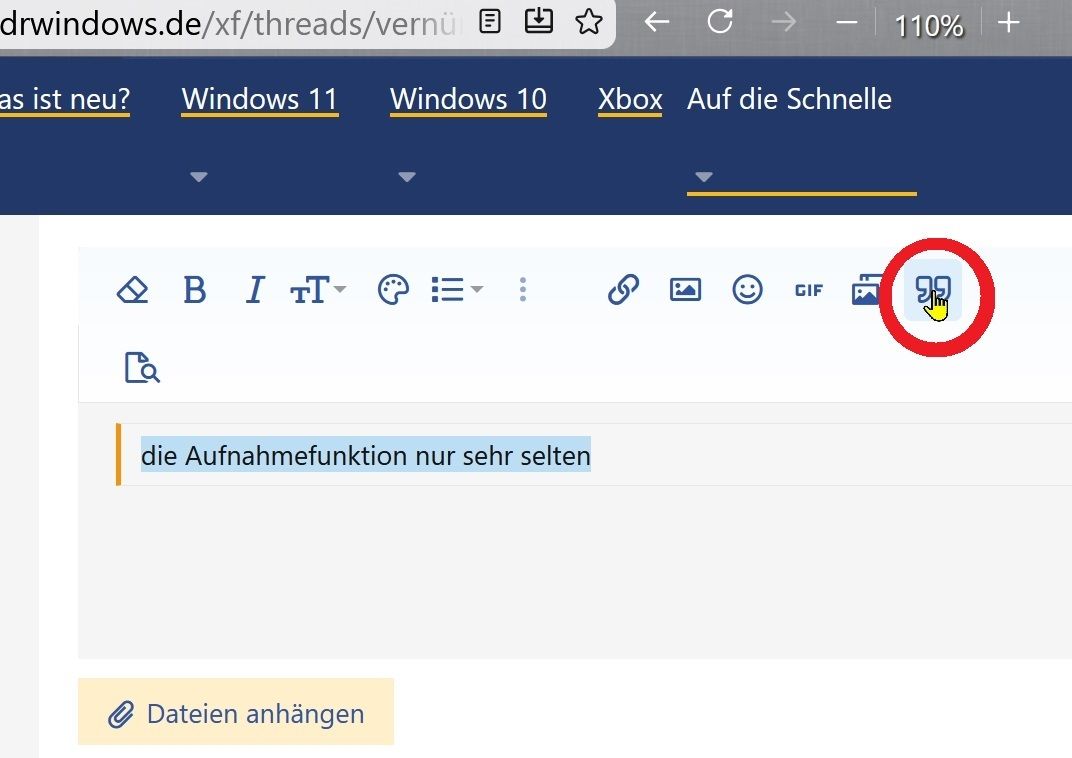Insert a link with the chain icon
Viewport: 1072px width, 758px height.
tap(623, 291)
